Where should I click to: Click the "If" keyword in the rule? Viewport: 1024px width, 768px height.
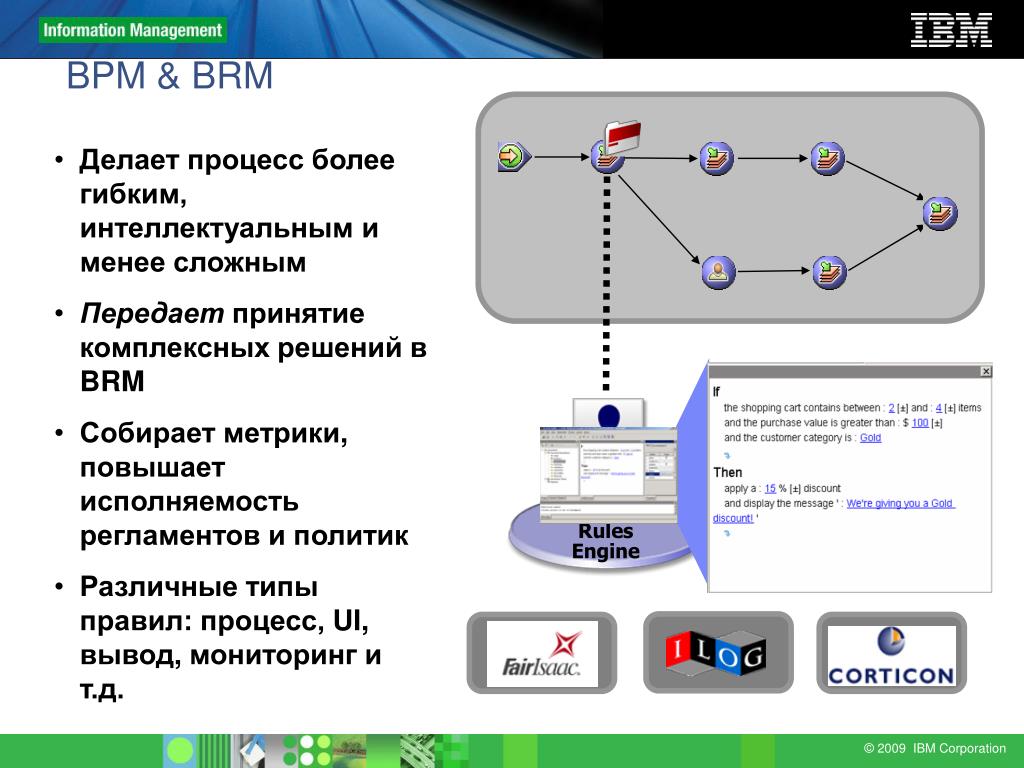716,392
